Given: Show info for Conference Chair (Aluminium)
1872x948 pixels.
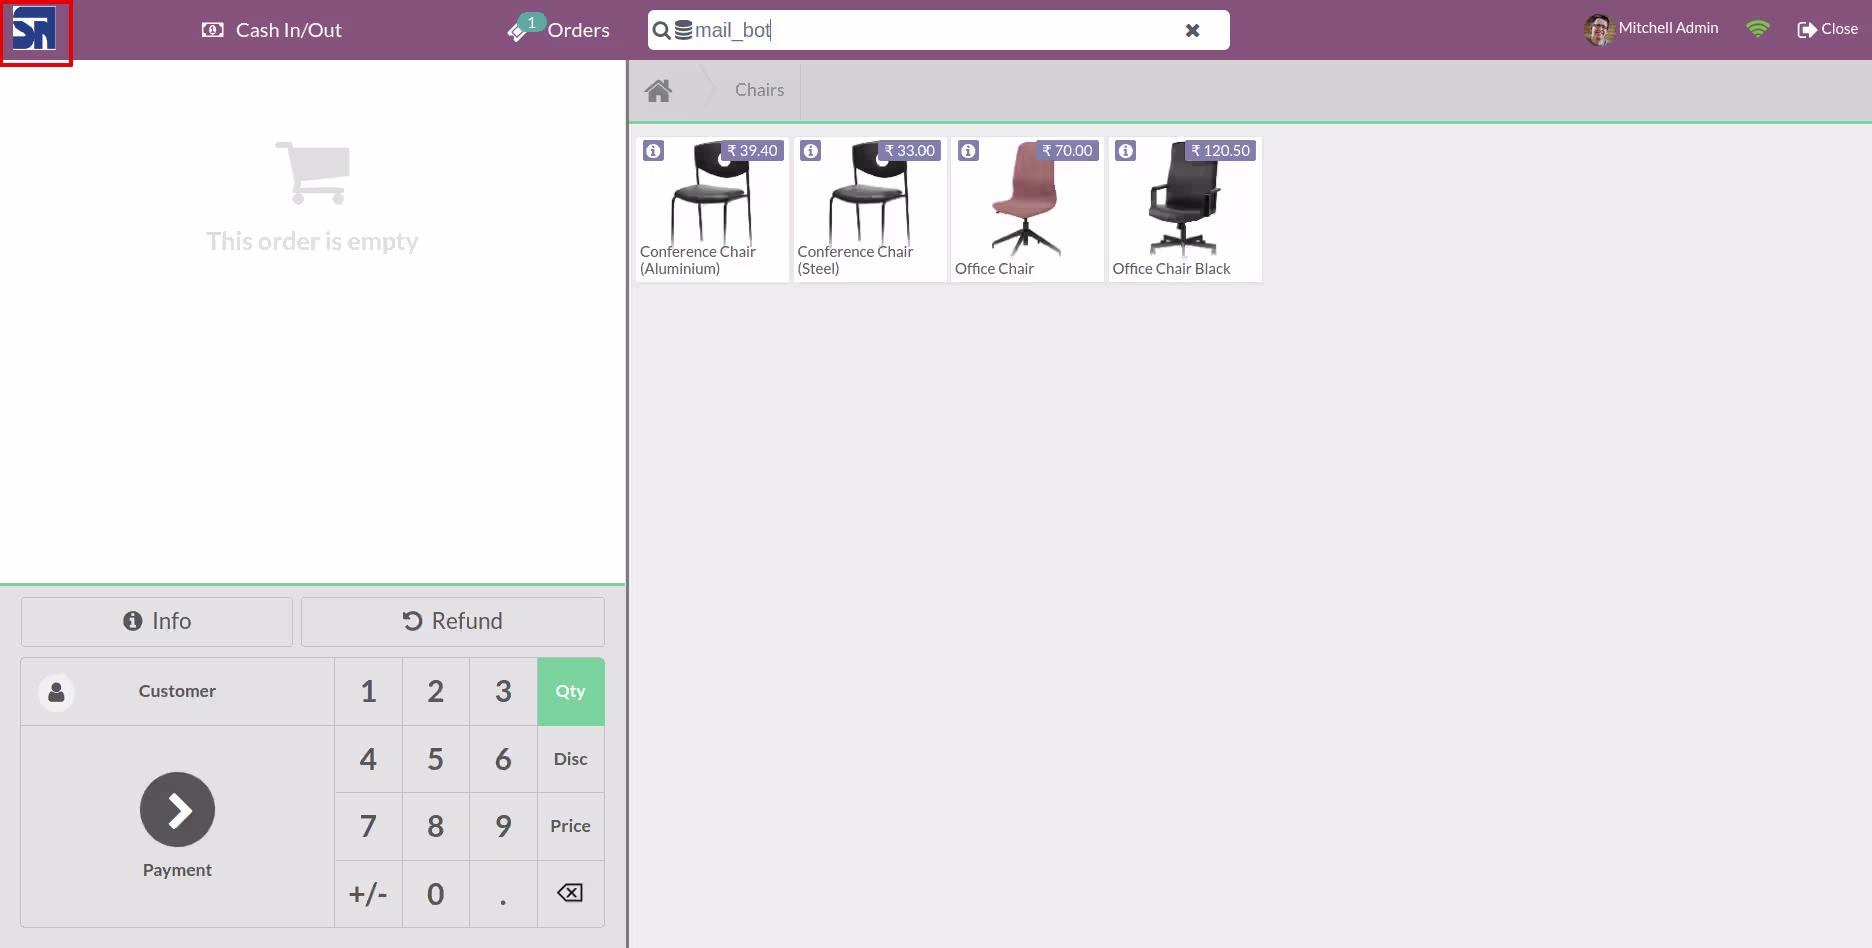Looking at the screenshot, I should point(654,151).
